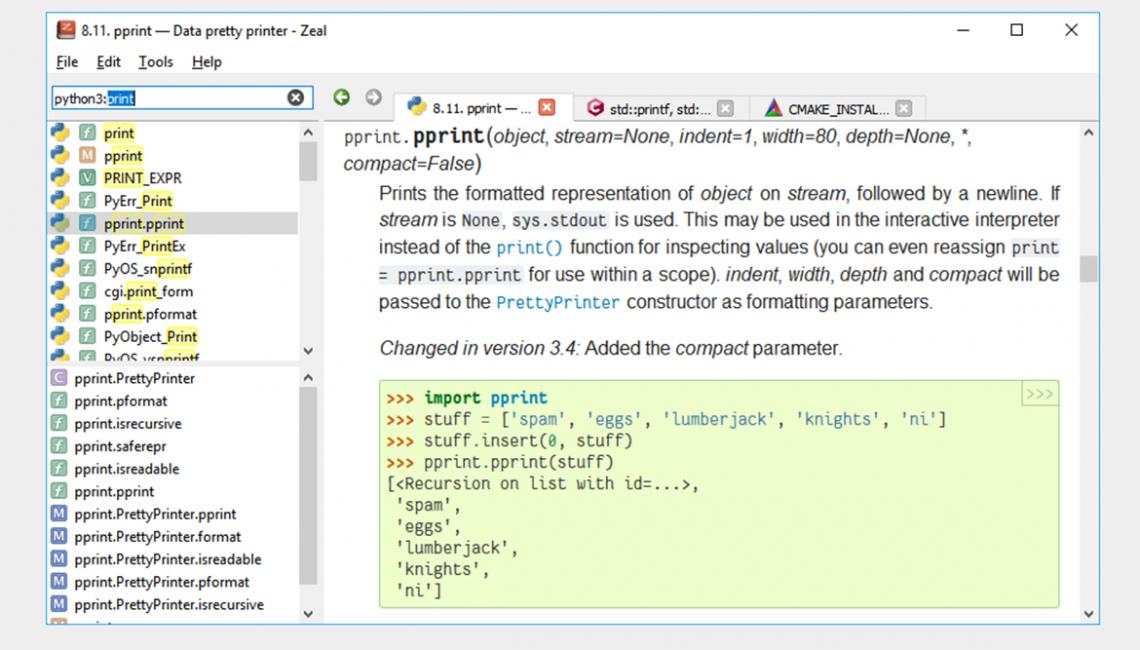1140x650 pixels.
Task: Click documentation pane scrollbar up arrow
Action: point(1088,133)
